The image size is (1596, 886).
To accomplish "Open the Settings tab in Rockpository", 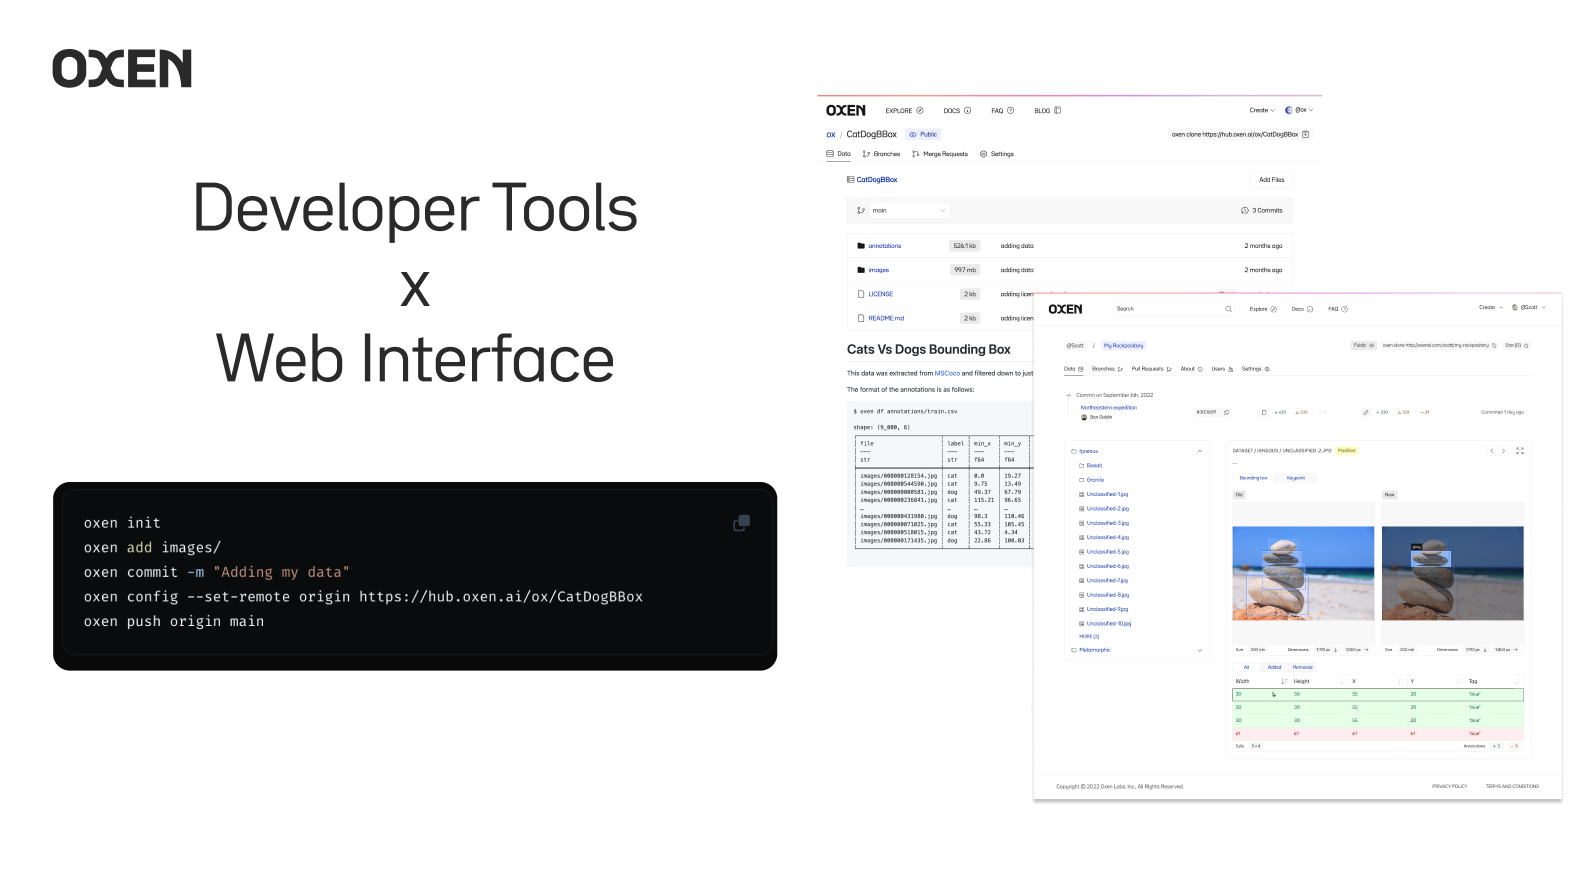I will point(1255,369).
